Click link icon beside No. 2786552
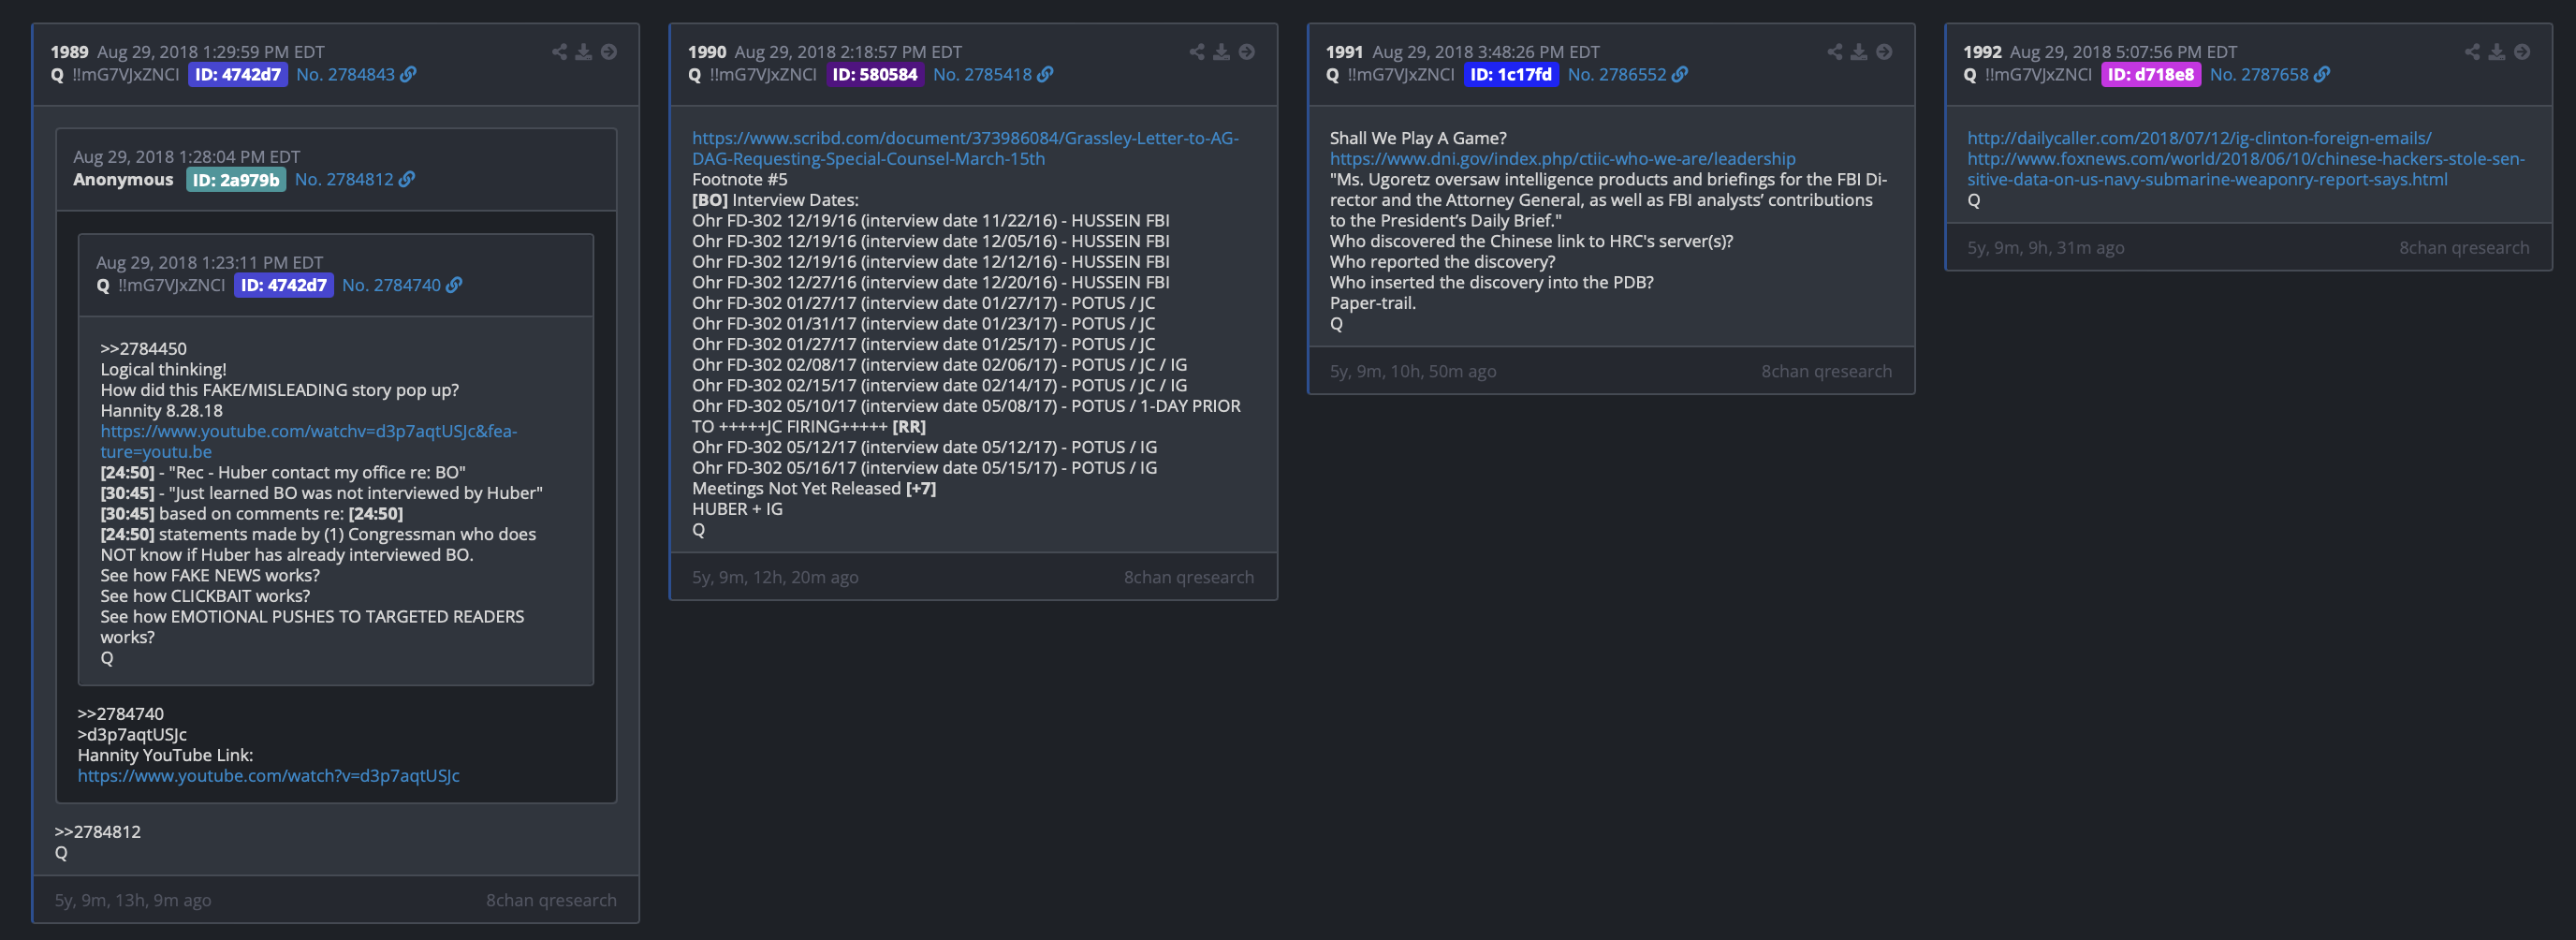Screen dimensions: 2576x940 [1680, 74]
